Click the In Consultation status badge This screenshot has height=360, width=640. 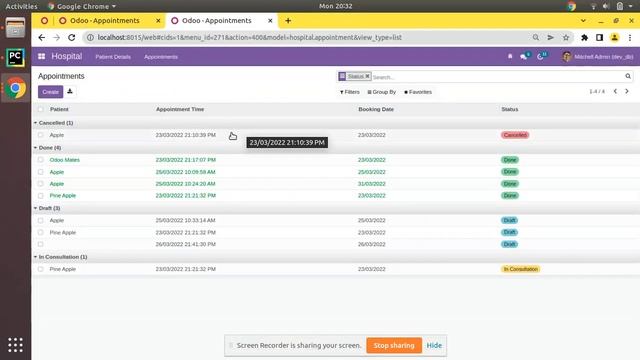(x=520, y=269)
